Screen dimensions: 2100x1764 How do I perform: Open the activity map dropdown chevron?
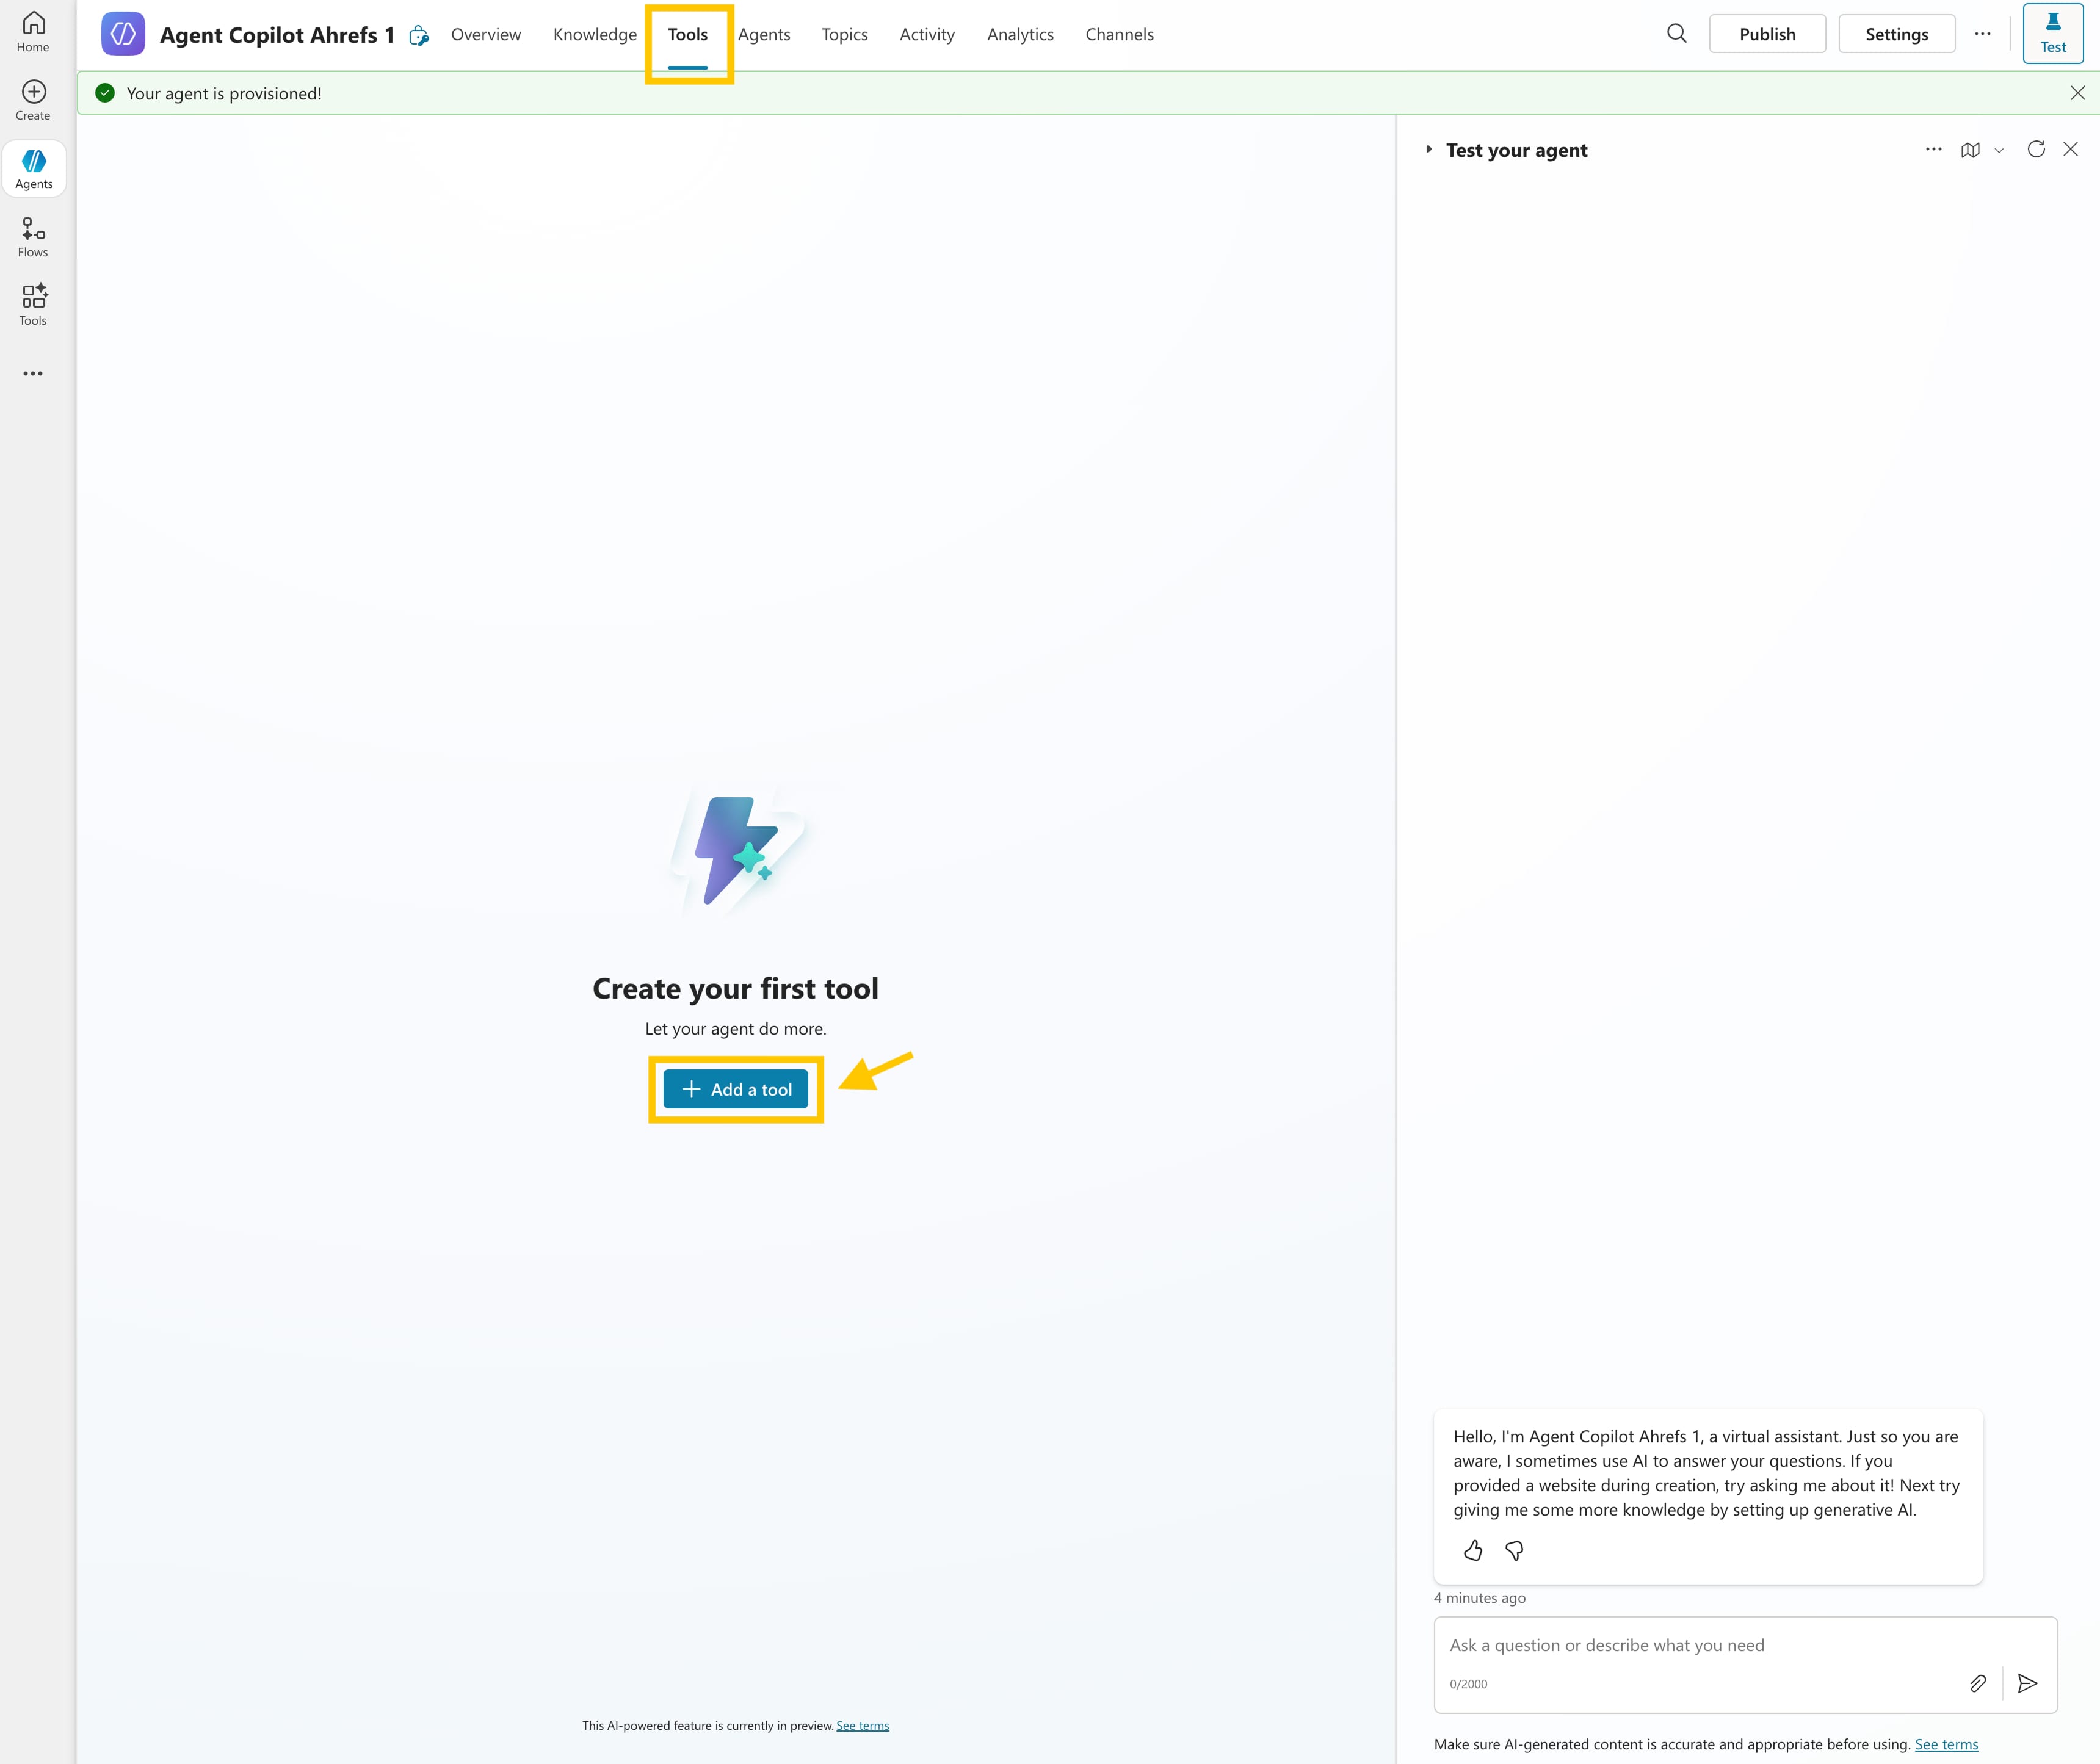click(x=1999, y=151)
